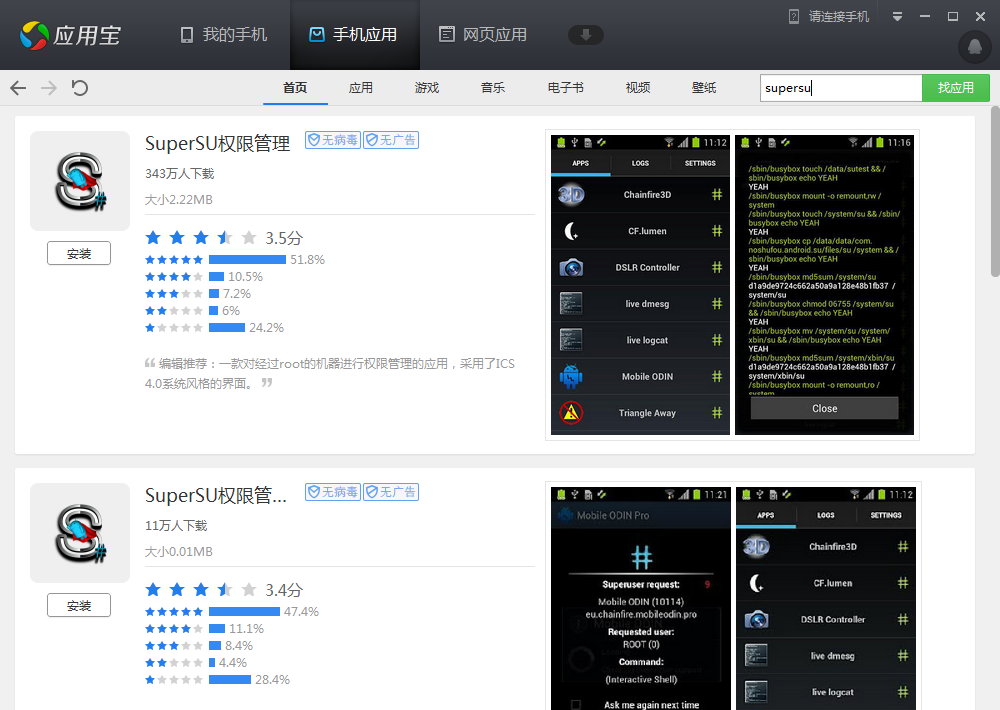Click 无病毒 badge on the first SuperSU result
This screenshot has width=1000, height=710.
coord(333,140)
